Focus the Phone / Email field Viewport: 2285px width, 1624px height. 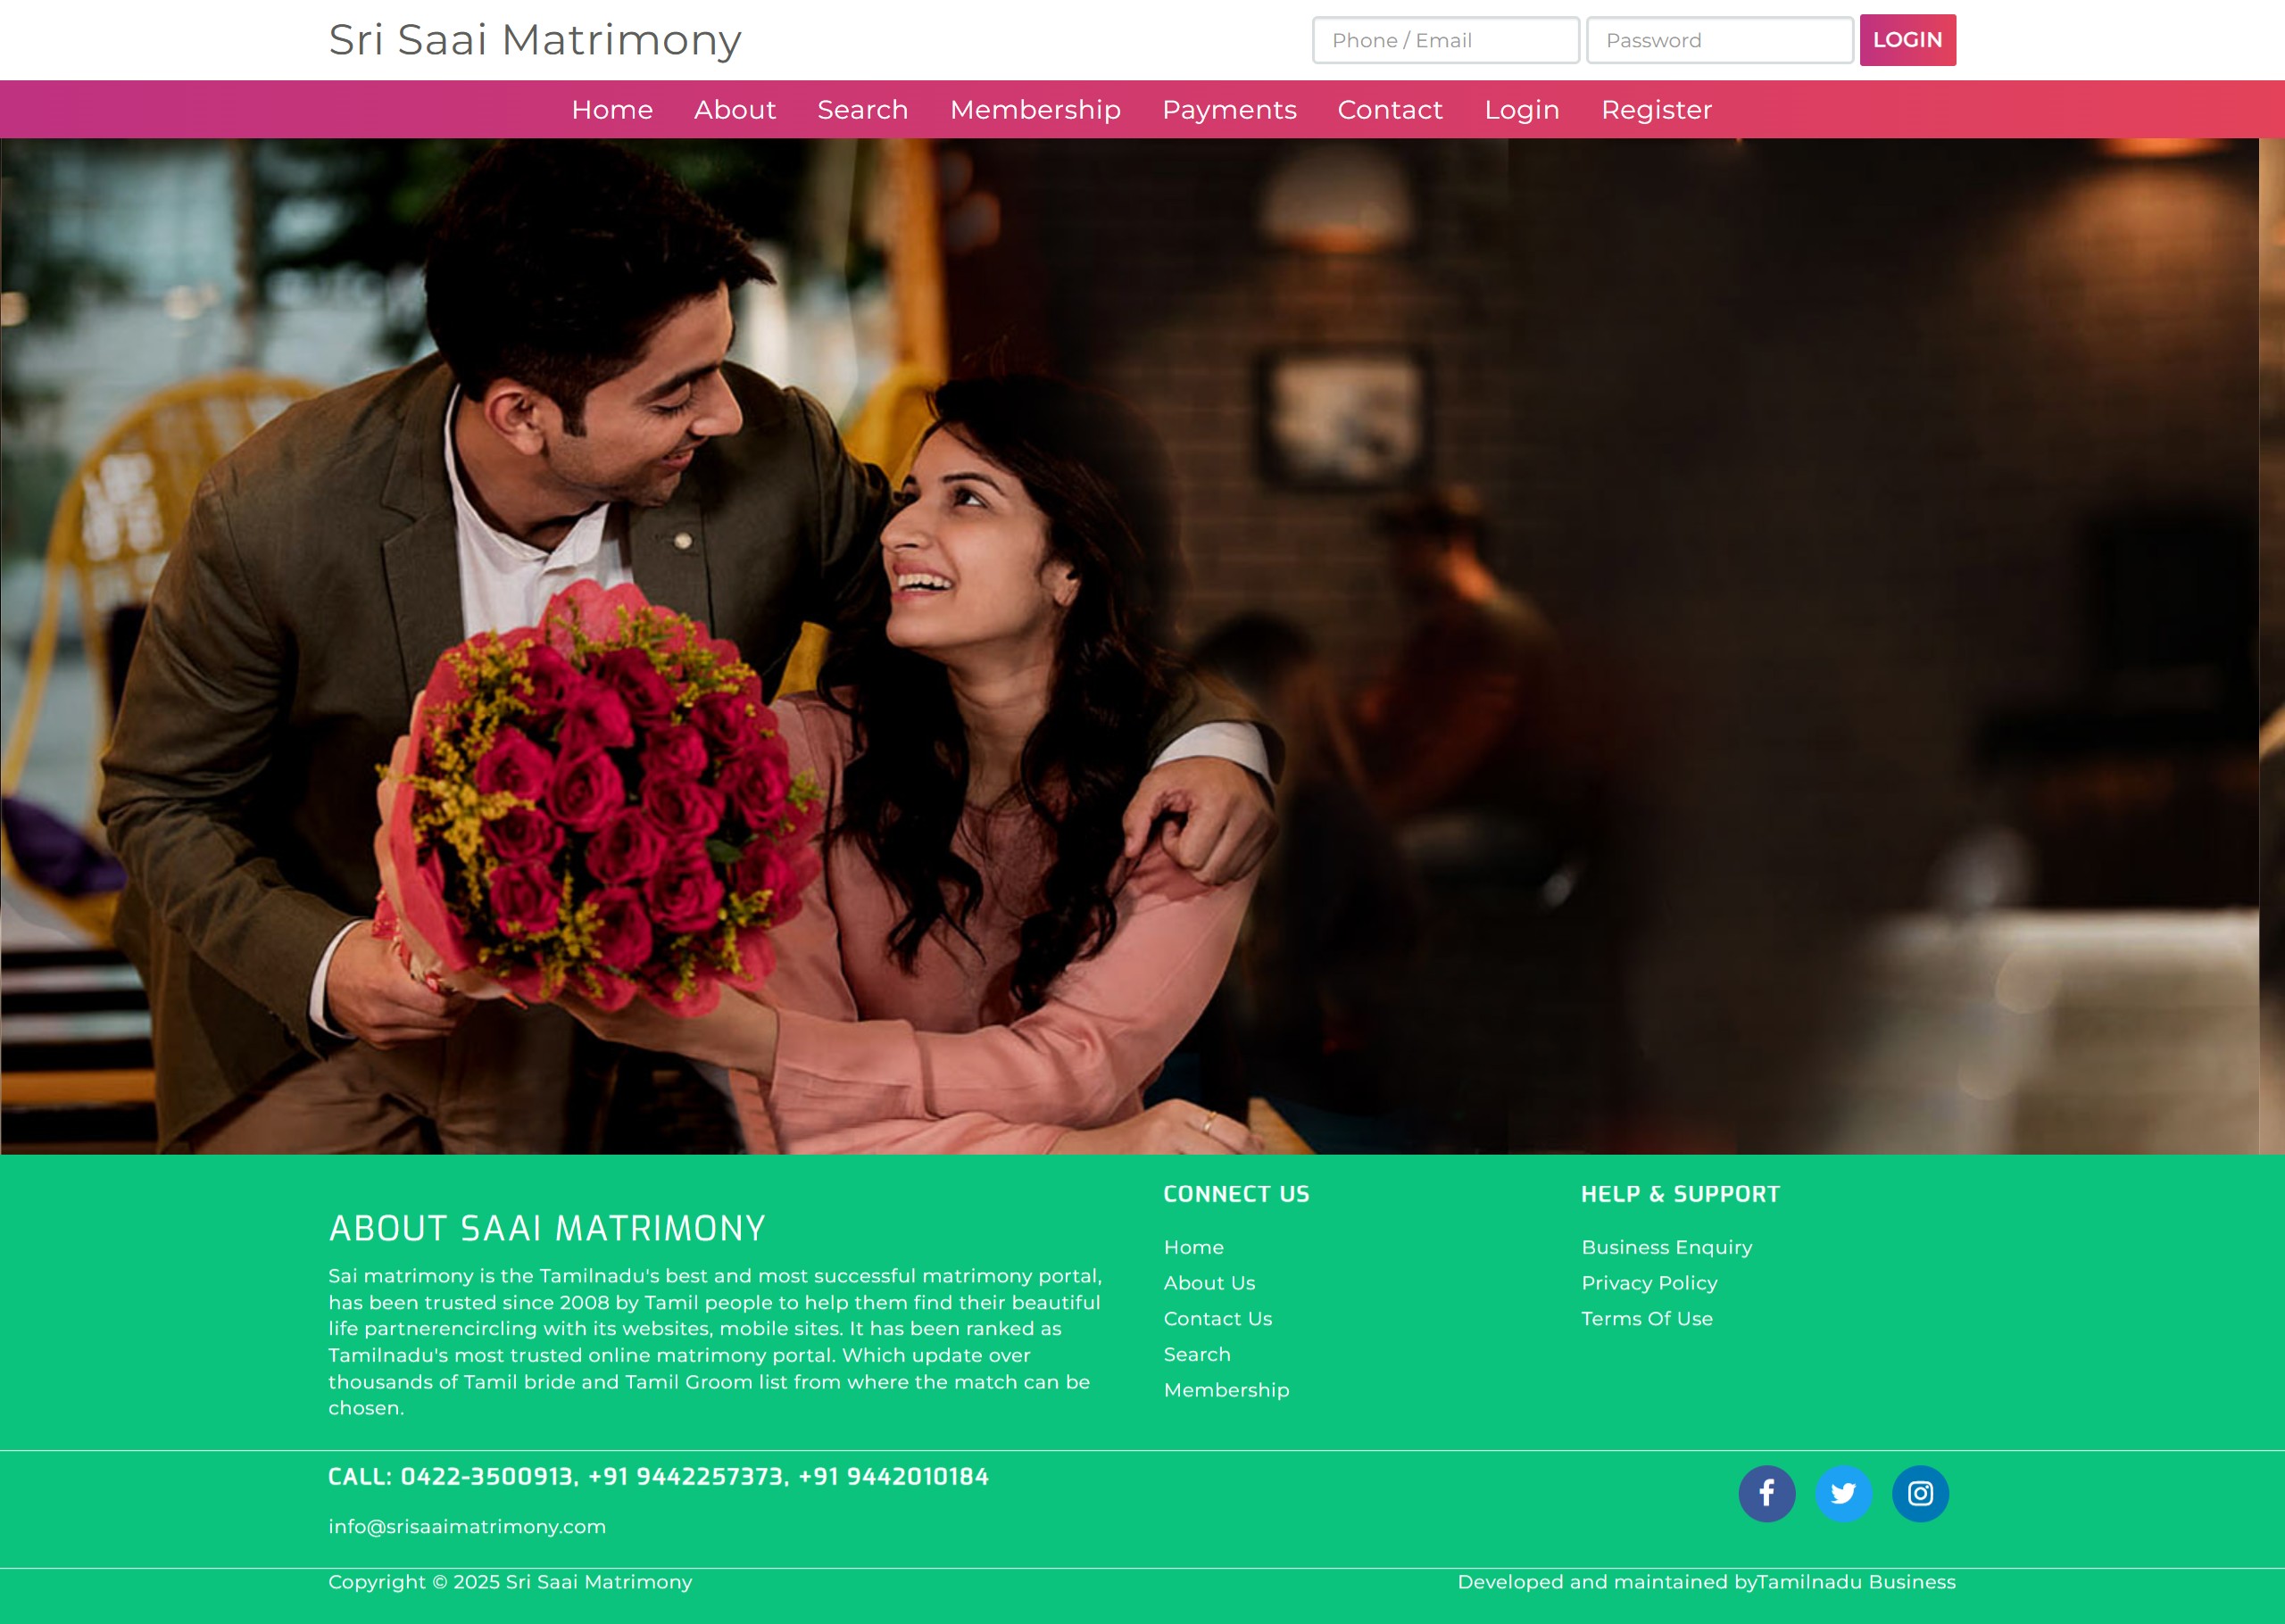[1445, 40]
